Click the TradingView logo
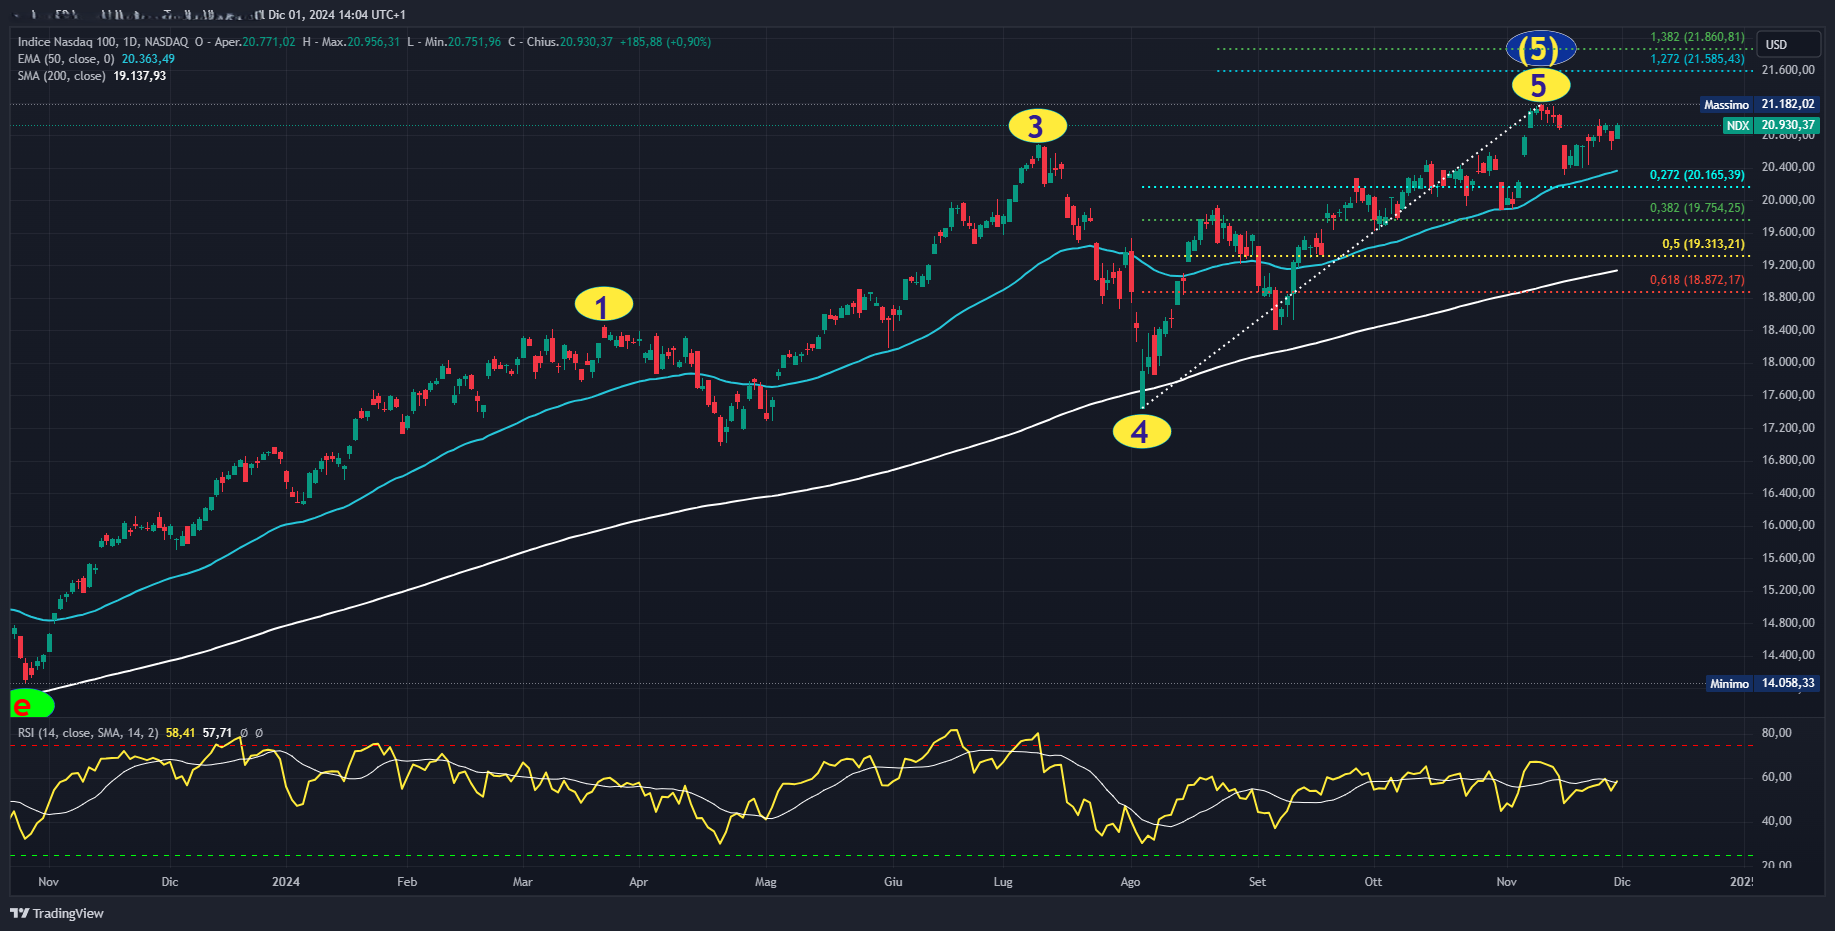The height and width of the screenshot is (931, 1835). tap(57, 913)
